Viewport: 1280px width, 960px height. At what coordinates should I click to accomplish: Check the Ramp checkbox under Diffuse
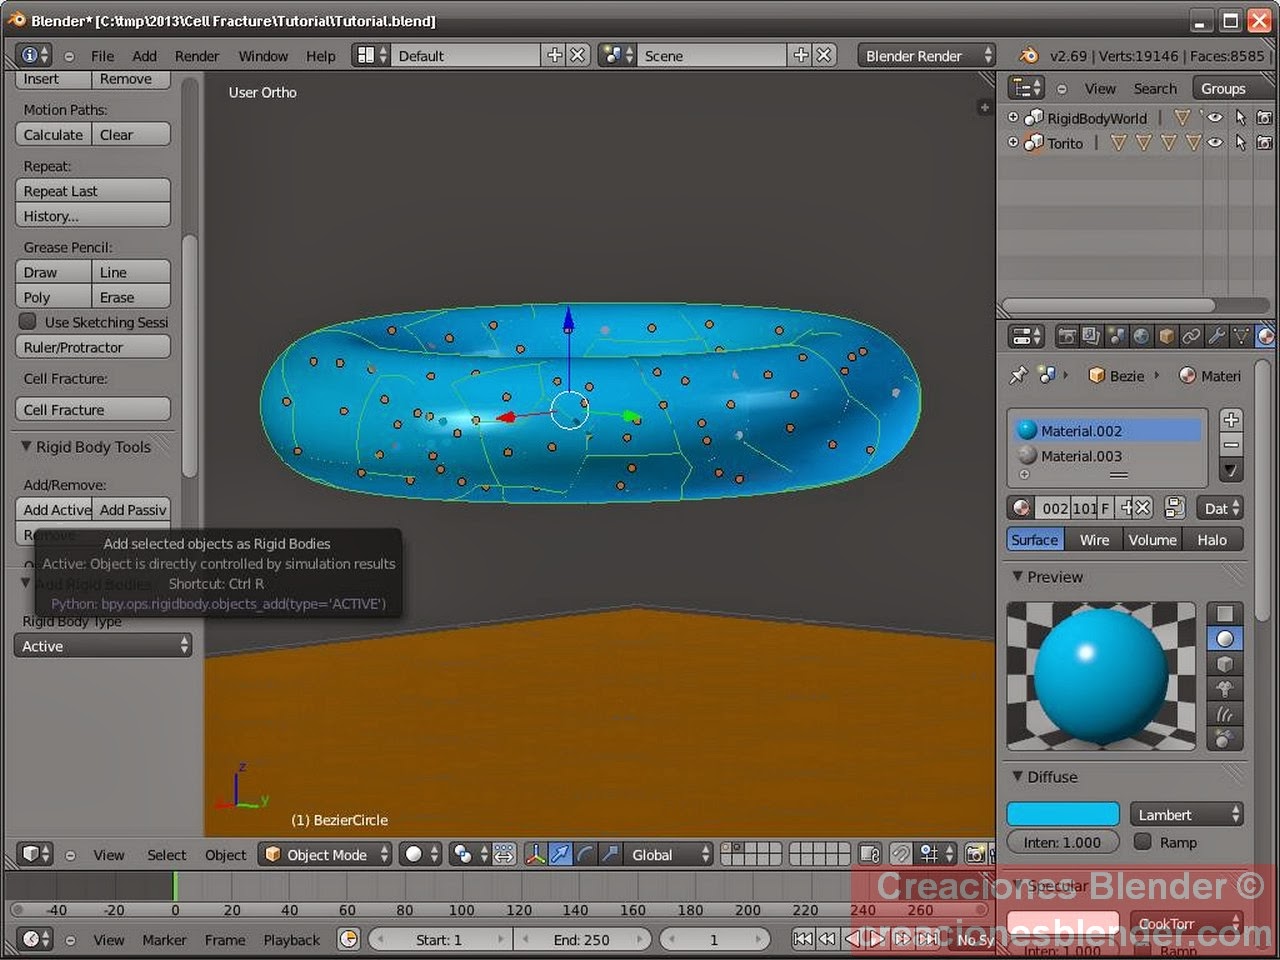[1142, 842]
